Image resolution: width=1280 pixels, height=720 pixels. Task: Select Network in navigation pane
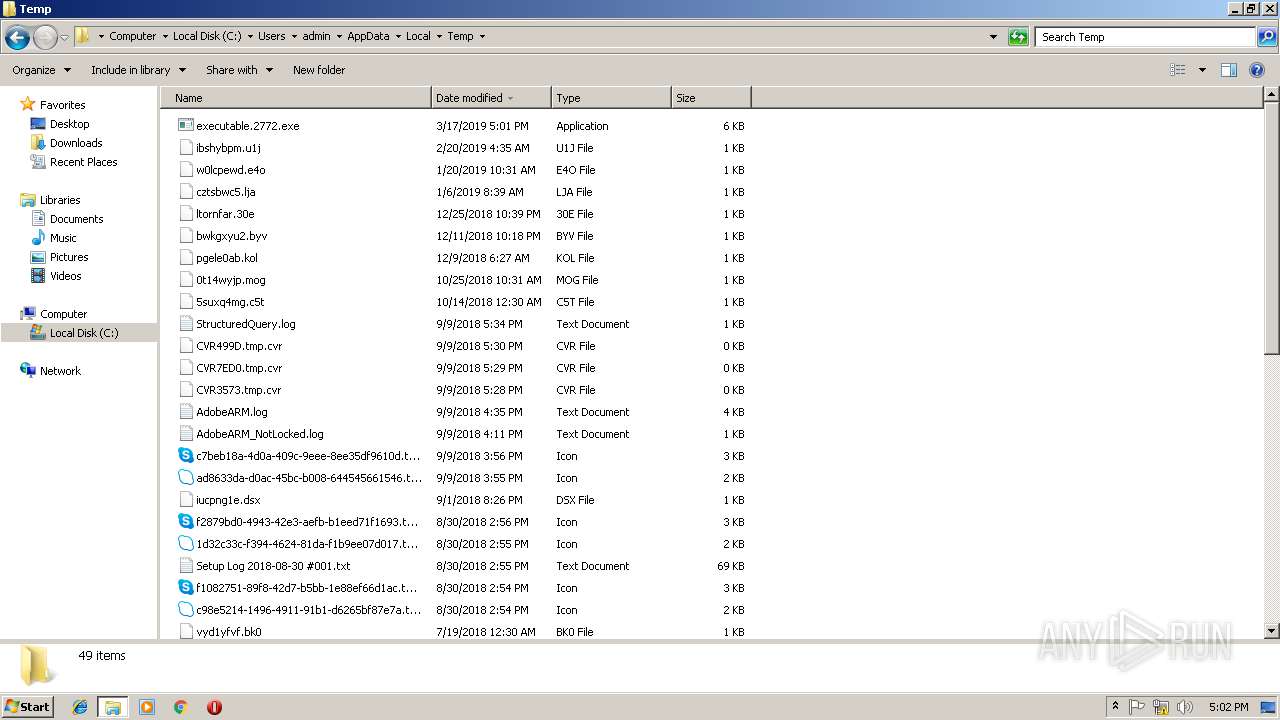60,371
